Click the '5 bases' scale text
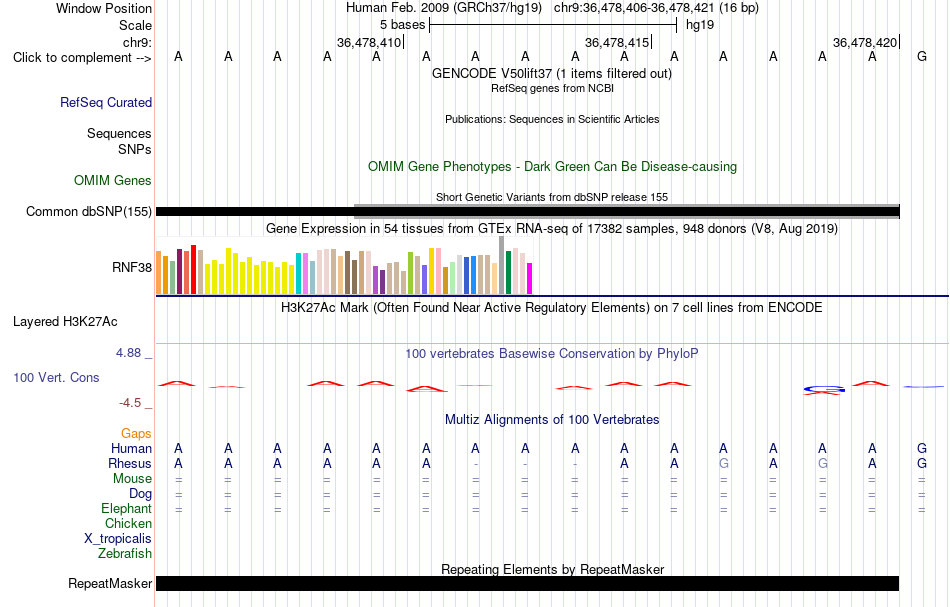950x607 pixels. click(x=402, y=25)
